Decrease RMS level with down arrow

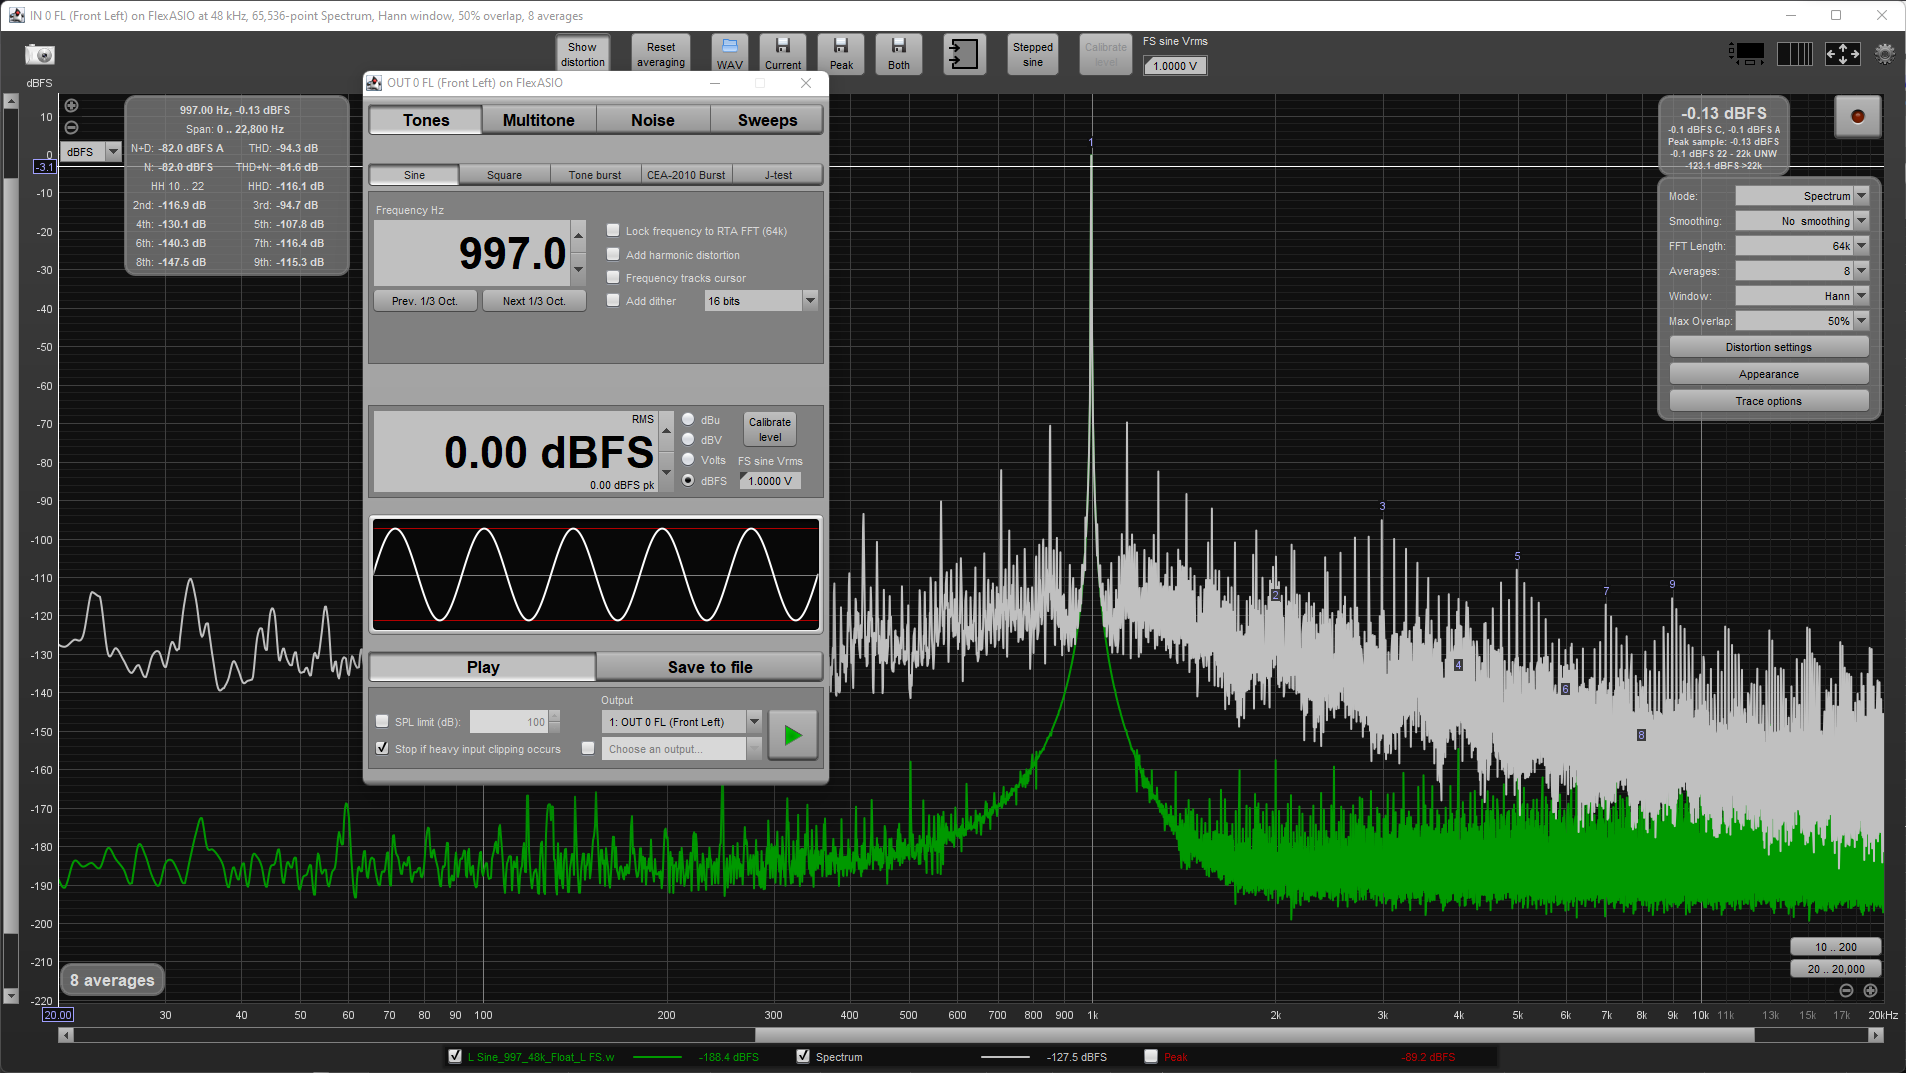pyautogui.click(x=666, y=472)
